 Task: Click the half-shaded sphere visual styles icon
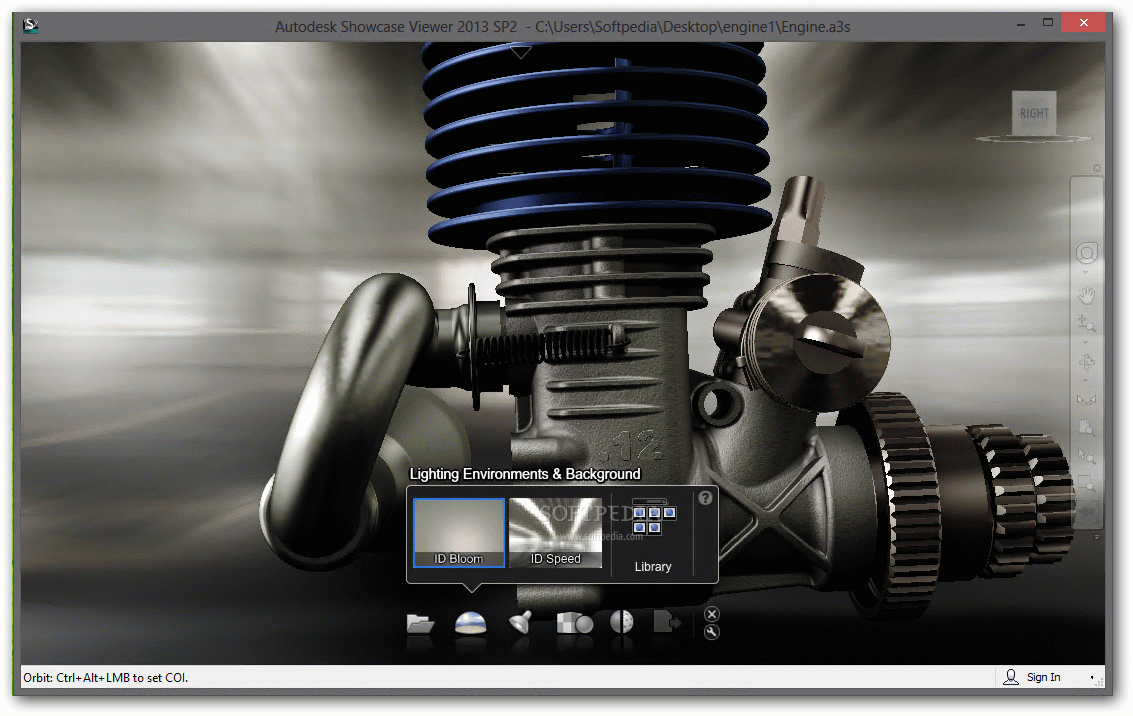pyautogui.click(x=621, y=622)
